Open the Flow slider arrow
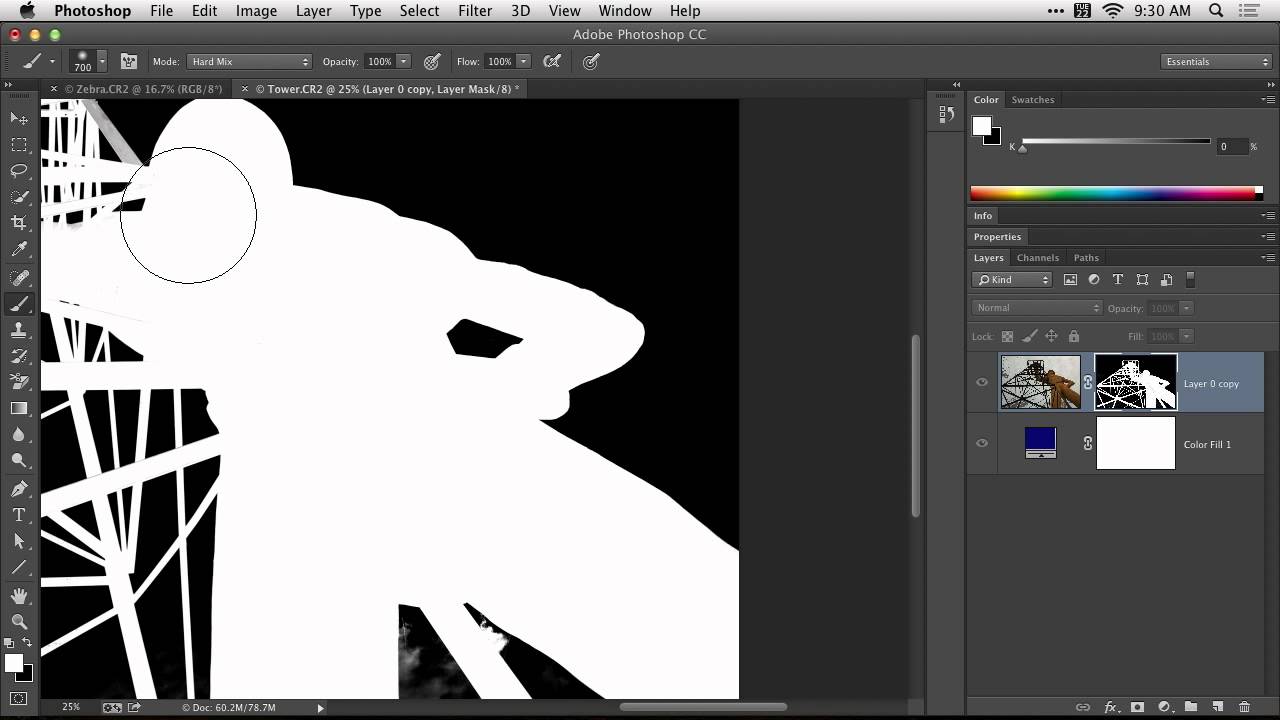 [523, 61]
